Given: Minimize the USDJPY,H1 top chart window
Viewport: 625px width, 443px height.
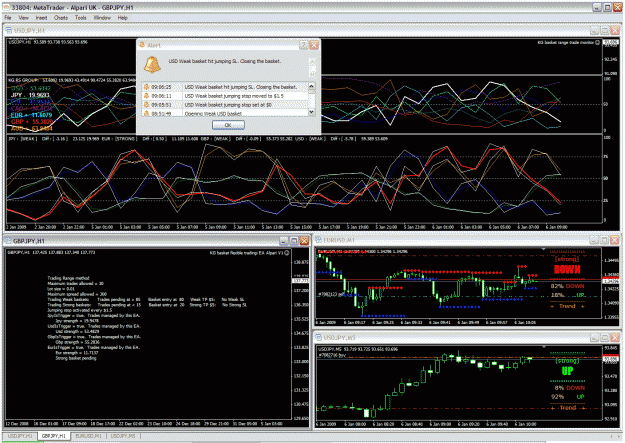Looking at the screenshot, I should 594,30.
